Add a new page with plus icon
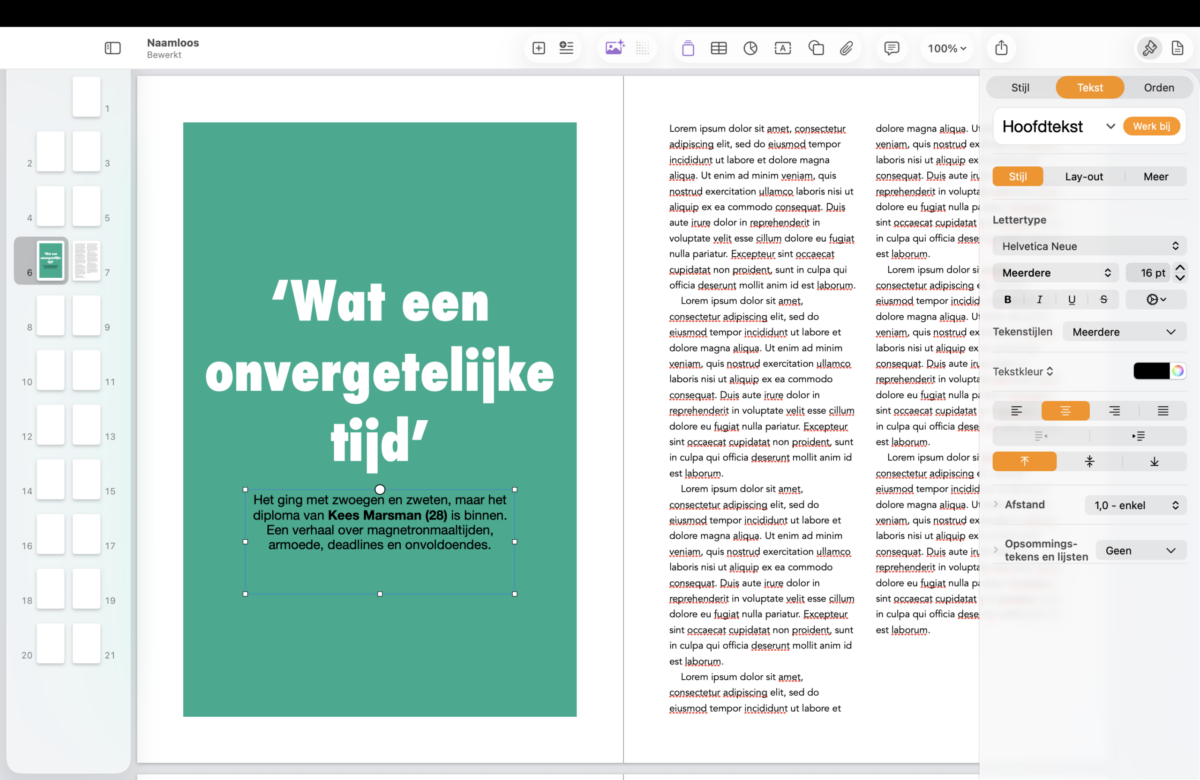Image resolution: width=1200 pixels, height=780 pixels. pos(538,48)
